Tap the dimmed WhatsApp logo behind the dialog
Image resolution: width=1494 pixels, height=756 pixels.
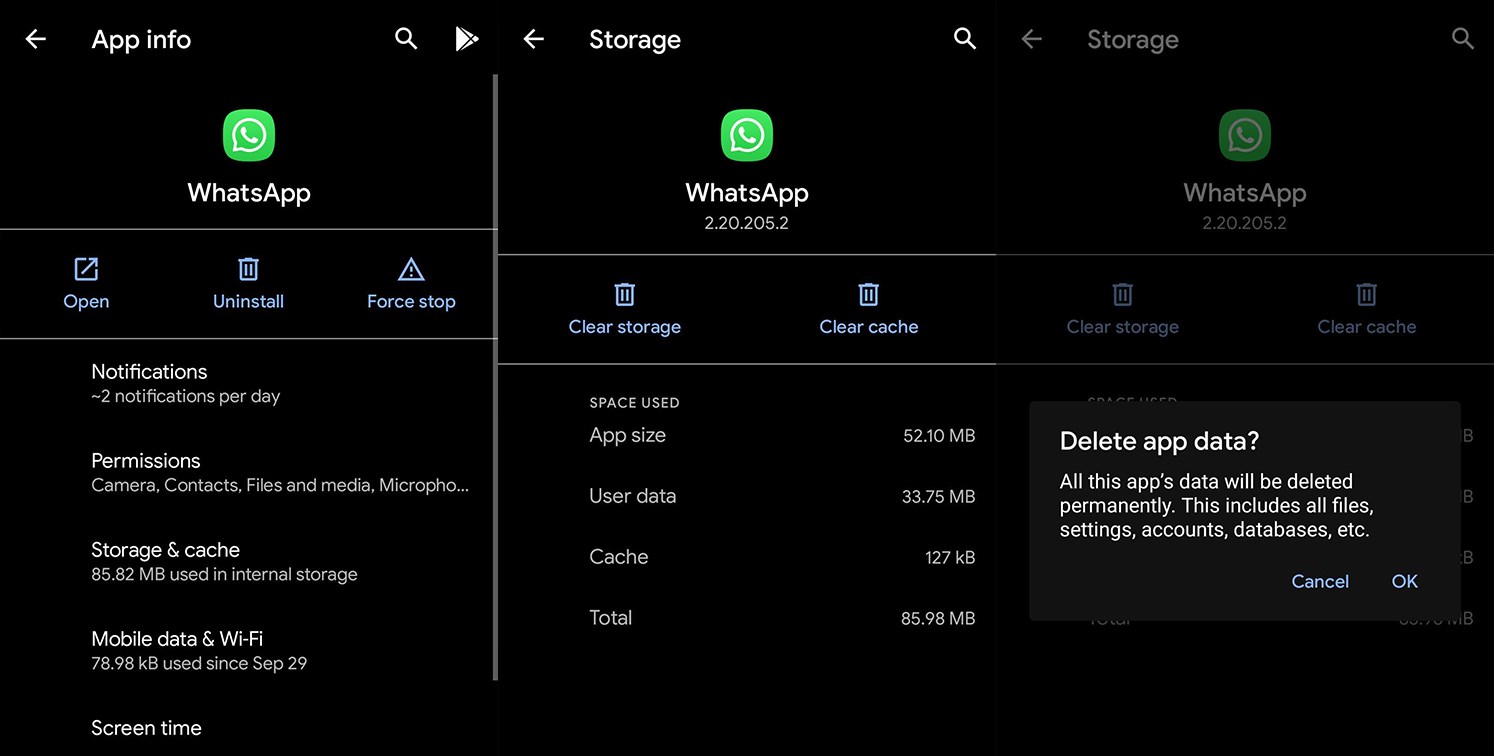tap(1245, 135)
